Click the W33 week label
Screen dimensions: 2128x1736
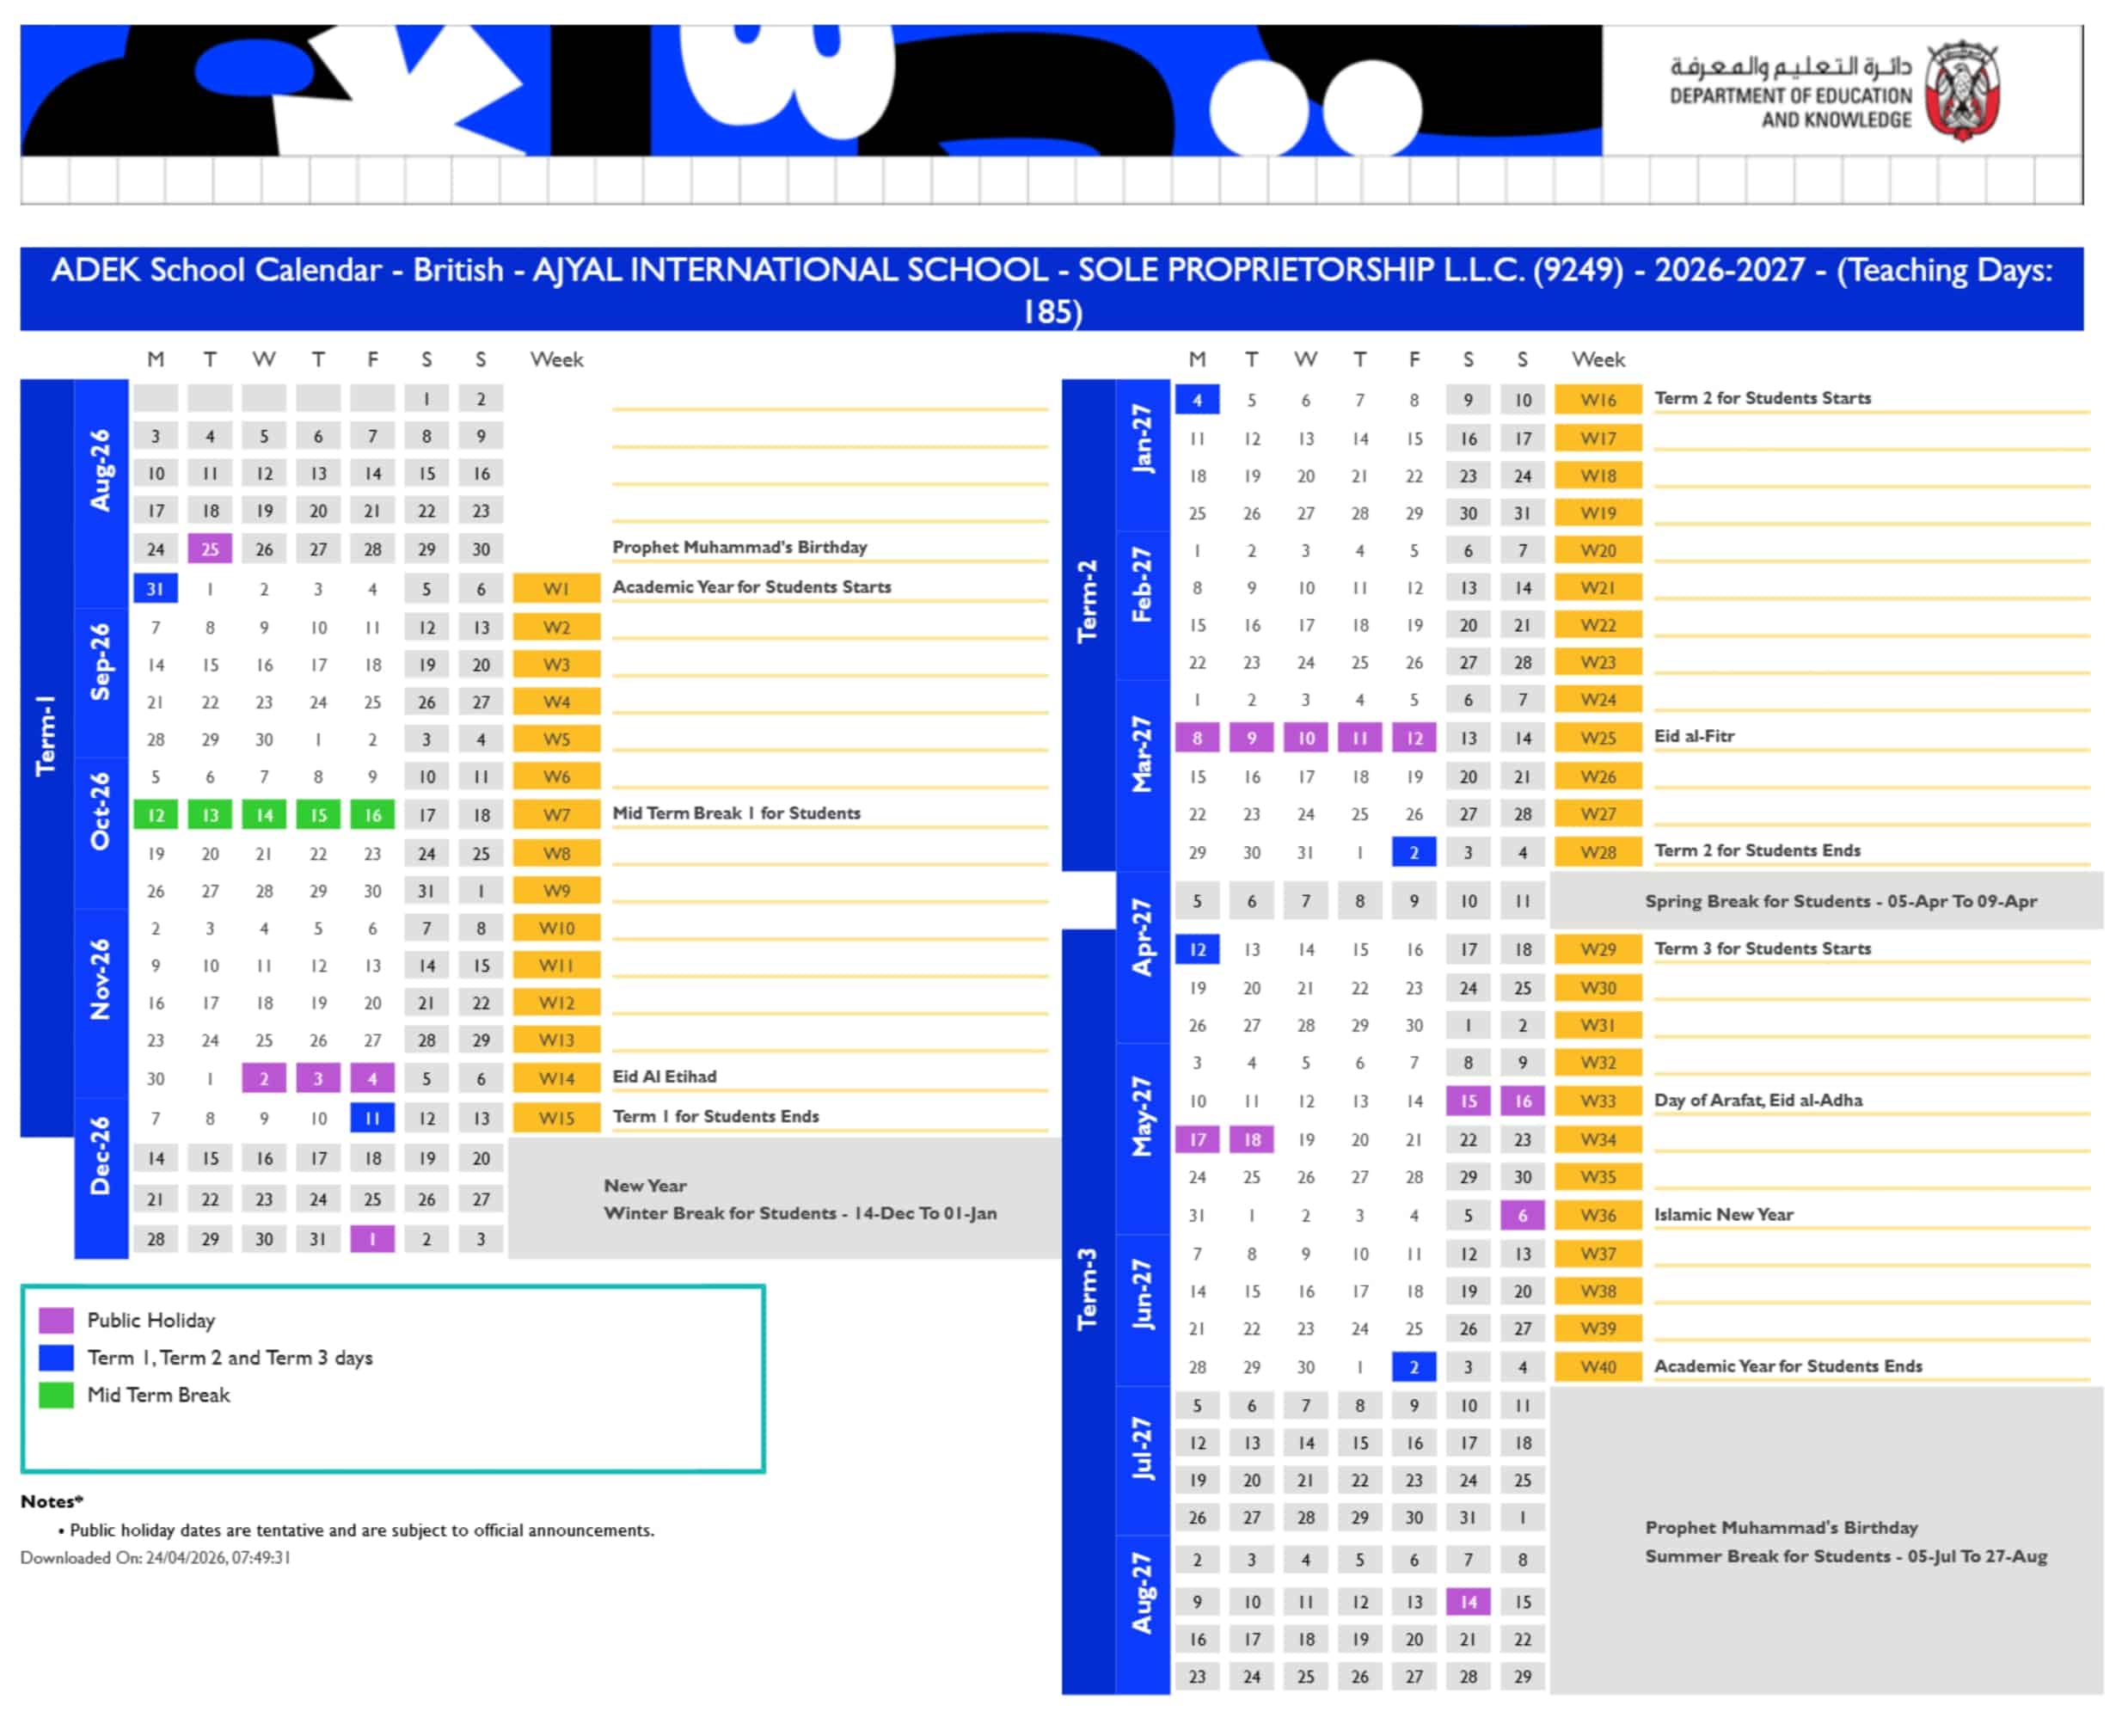tap(1598, 1101)
